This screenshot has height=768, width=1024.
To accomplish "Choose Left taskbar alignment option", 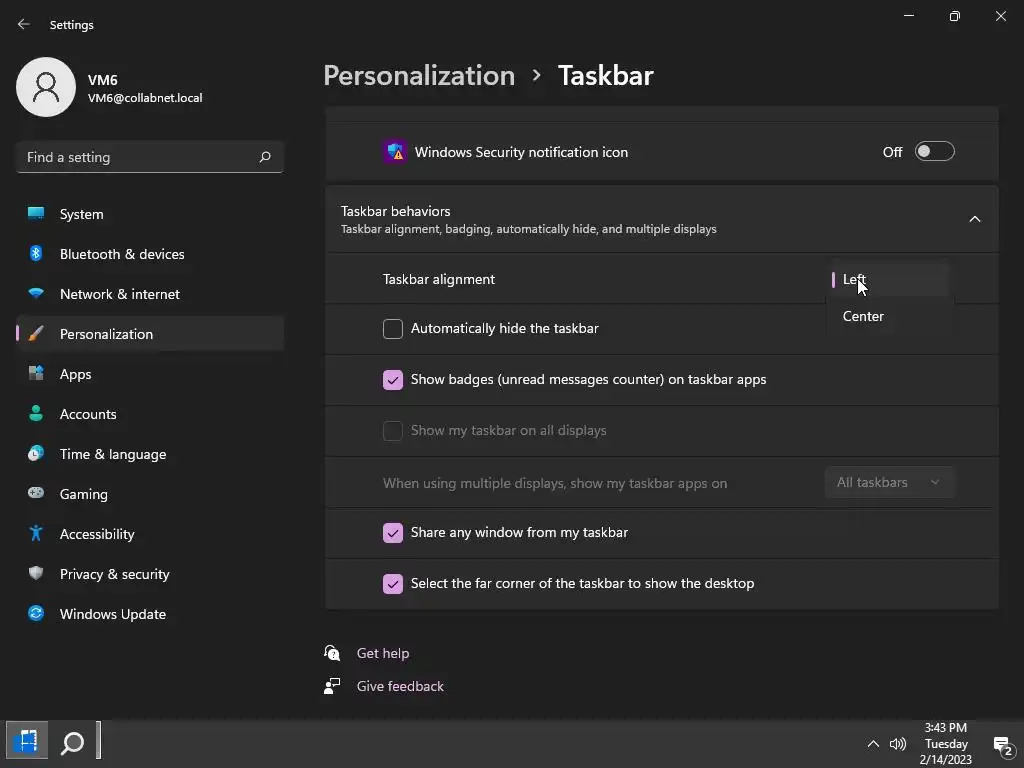I will click(889, 280).
